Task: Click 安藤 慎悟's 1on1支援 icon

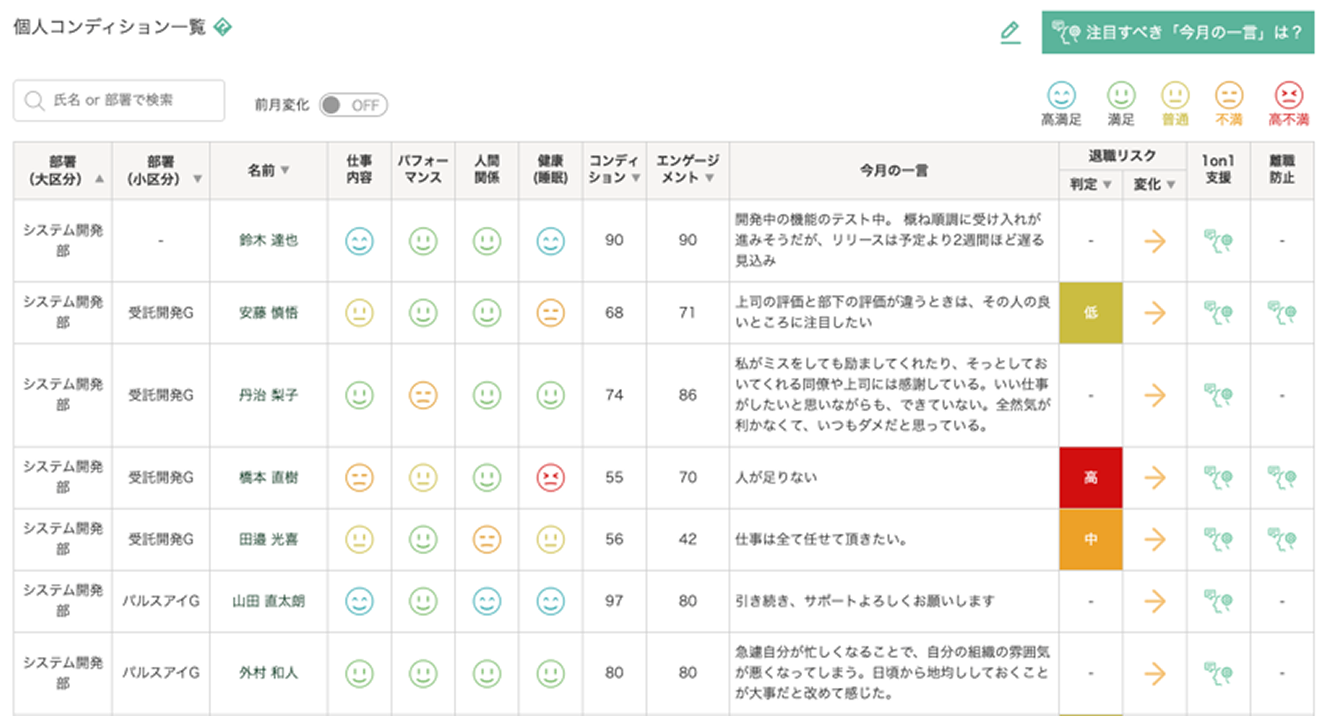Action: pos(1217,313)
